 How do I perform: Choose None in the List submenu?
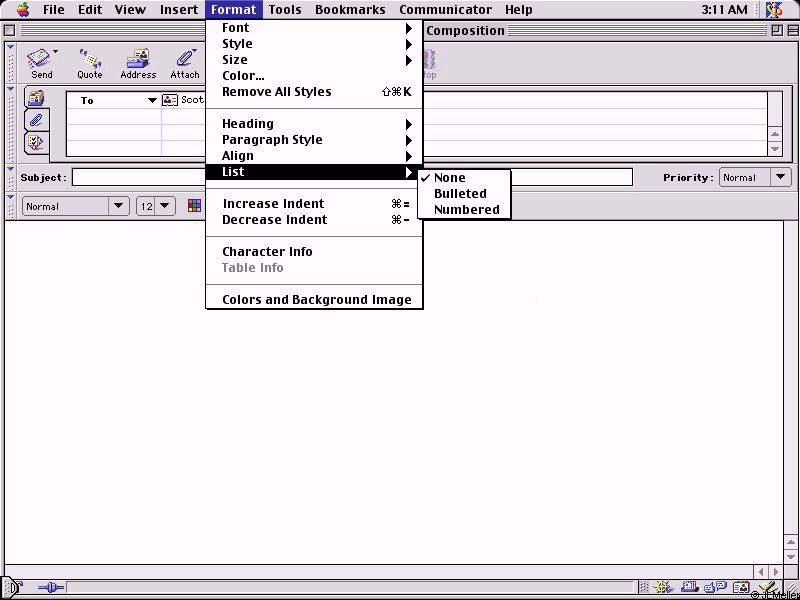pyautogui.click(x=464, y=178)
